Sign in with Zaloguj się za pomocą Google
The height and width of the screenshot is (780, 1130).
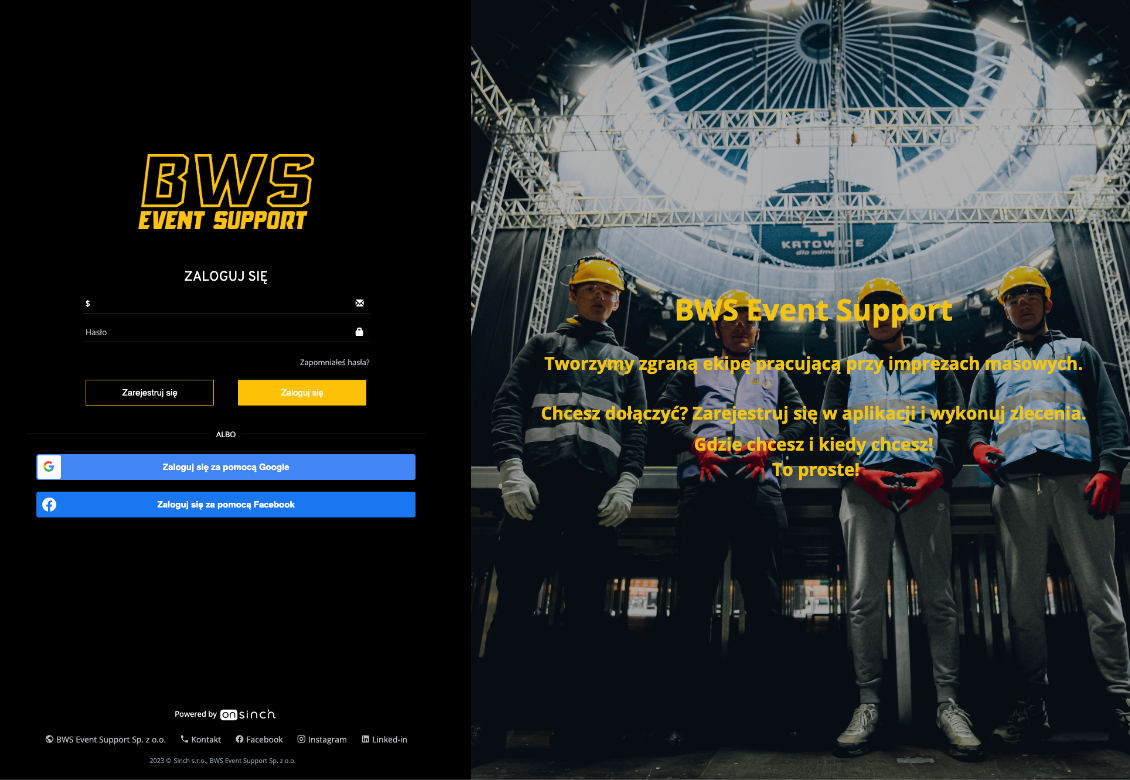pos(226,467)
